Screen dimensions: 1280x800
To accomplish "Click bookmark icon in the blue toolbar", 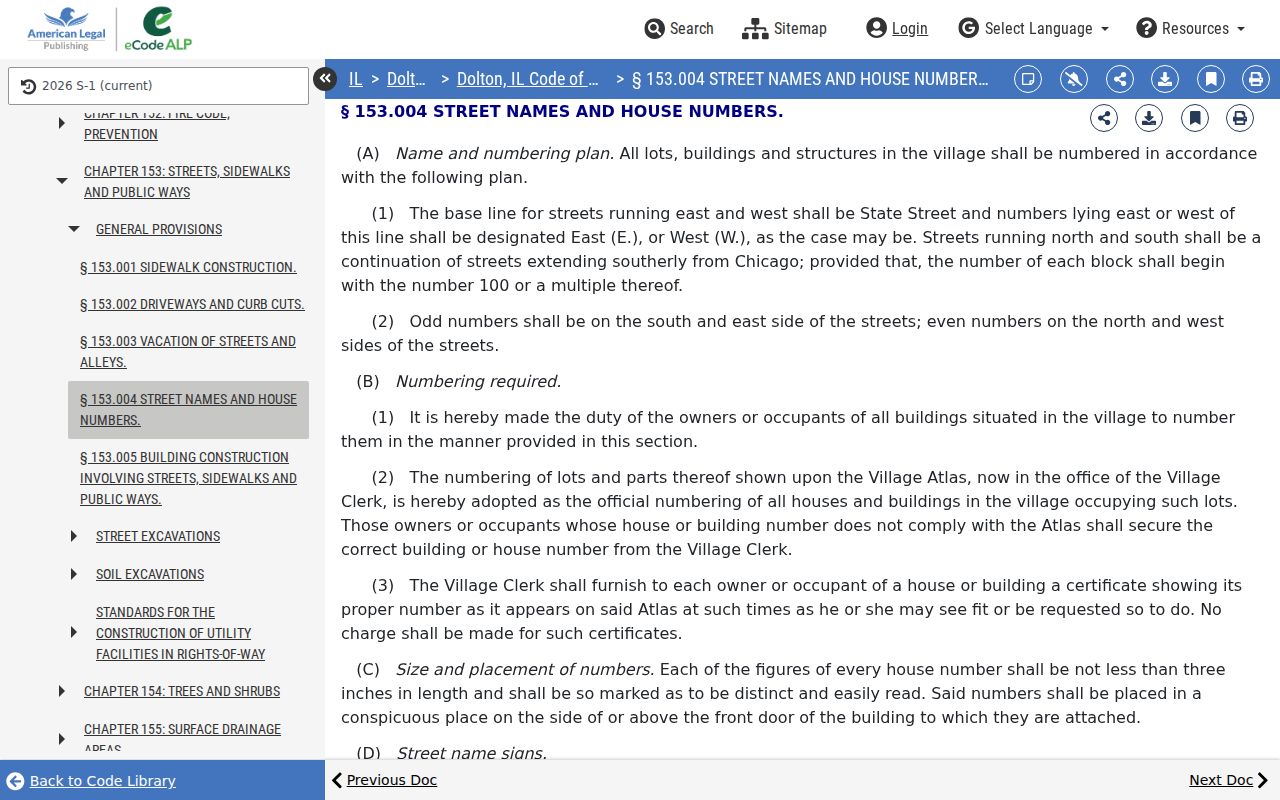I will point(1211,79).
